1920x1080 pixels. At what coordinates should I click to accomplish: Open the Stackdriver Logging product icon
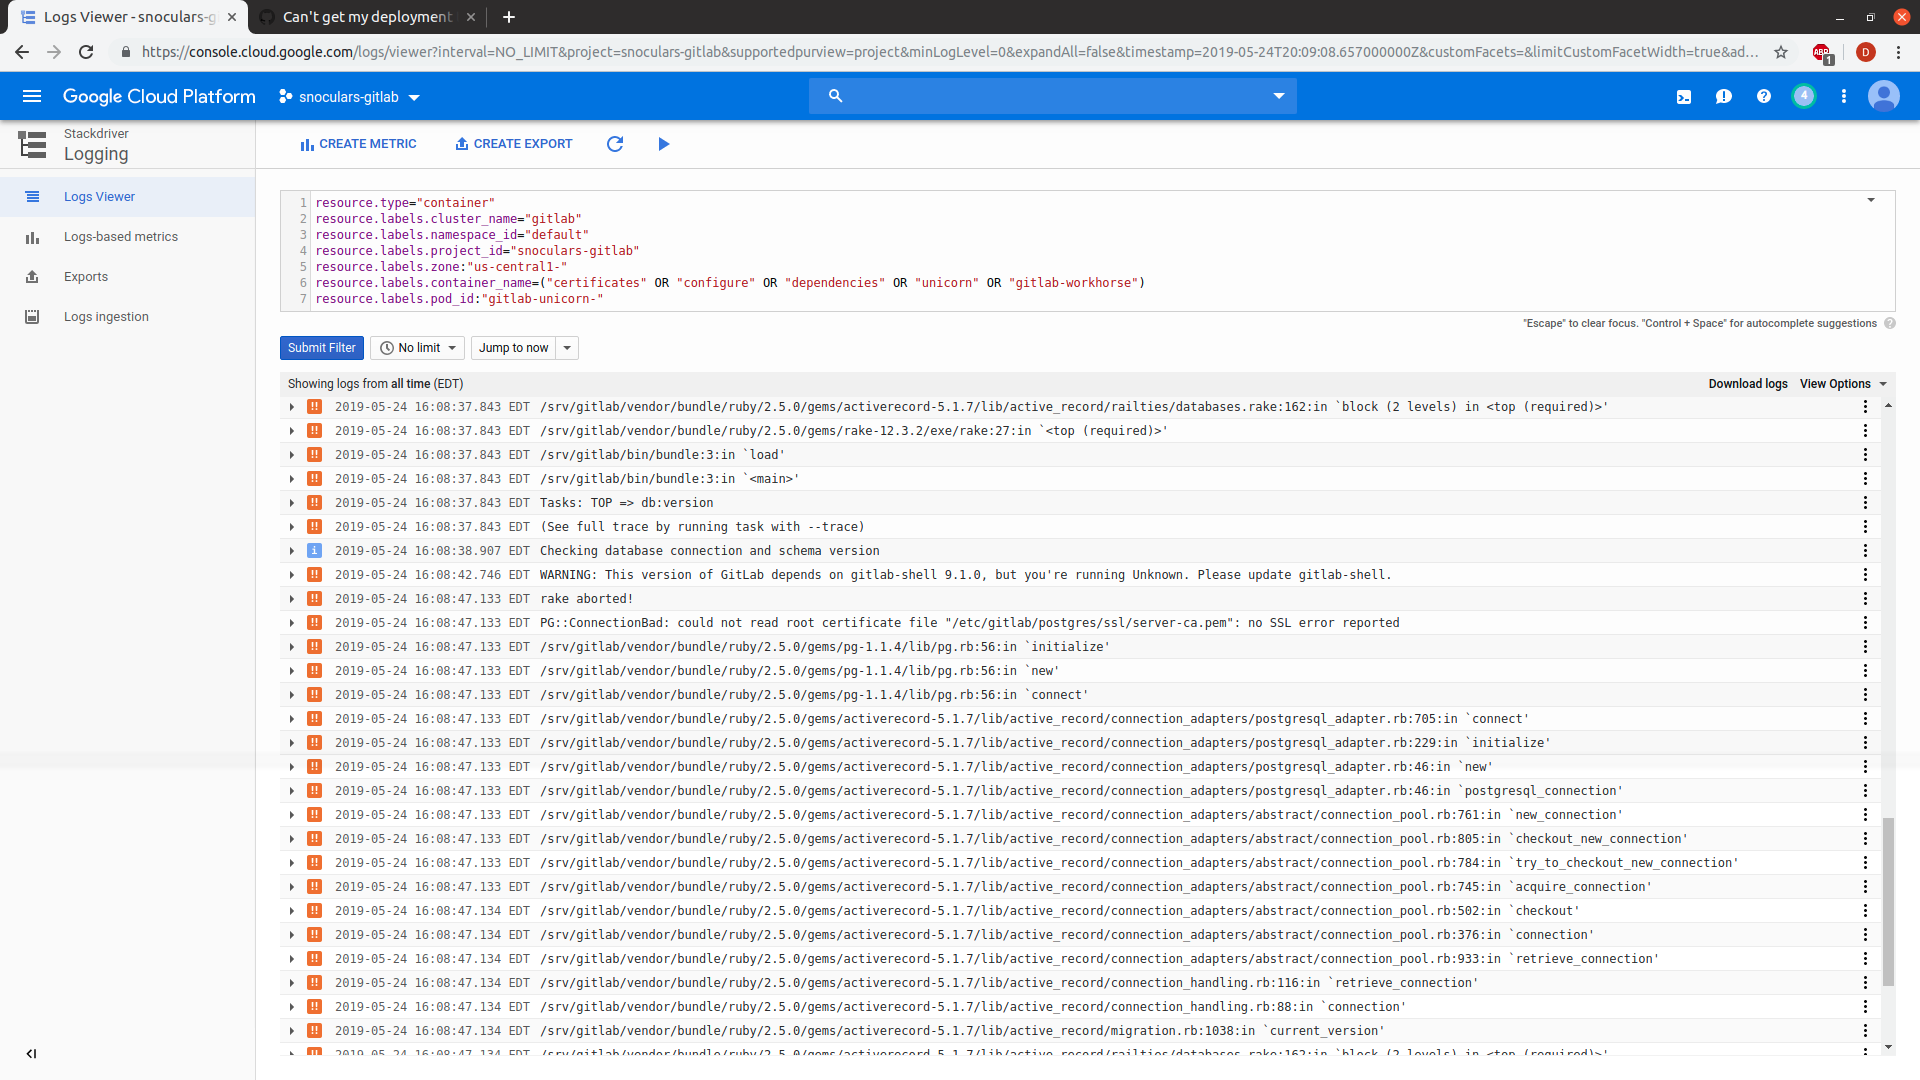click(x=32, y=144)
